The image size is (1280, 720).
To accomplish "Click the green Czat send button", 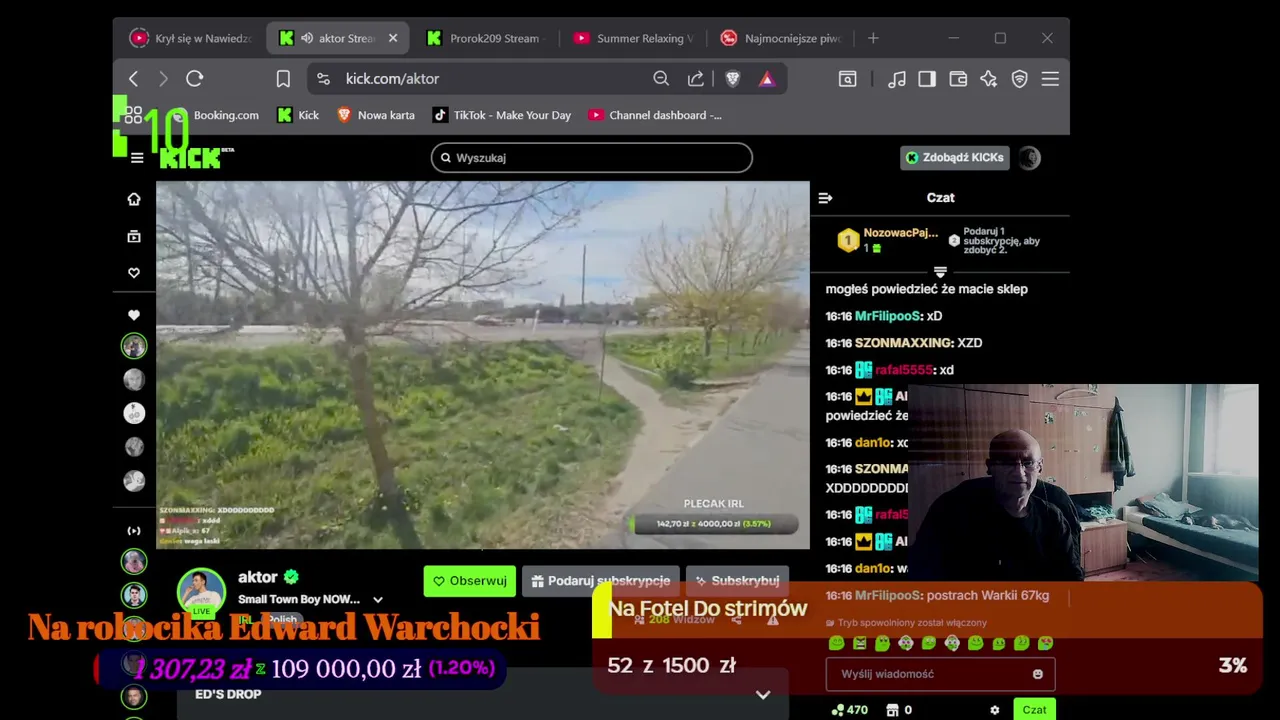I will [x=1034, y=710].
